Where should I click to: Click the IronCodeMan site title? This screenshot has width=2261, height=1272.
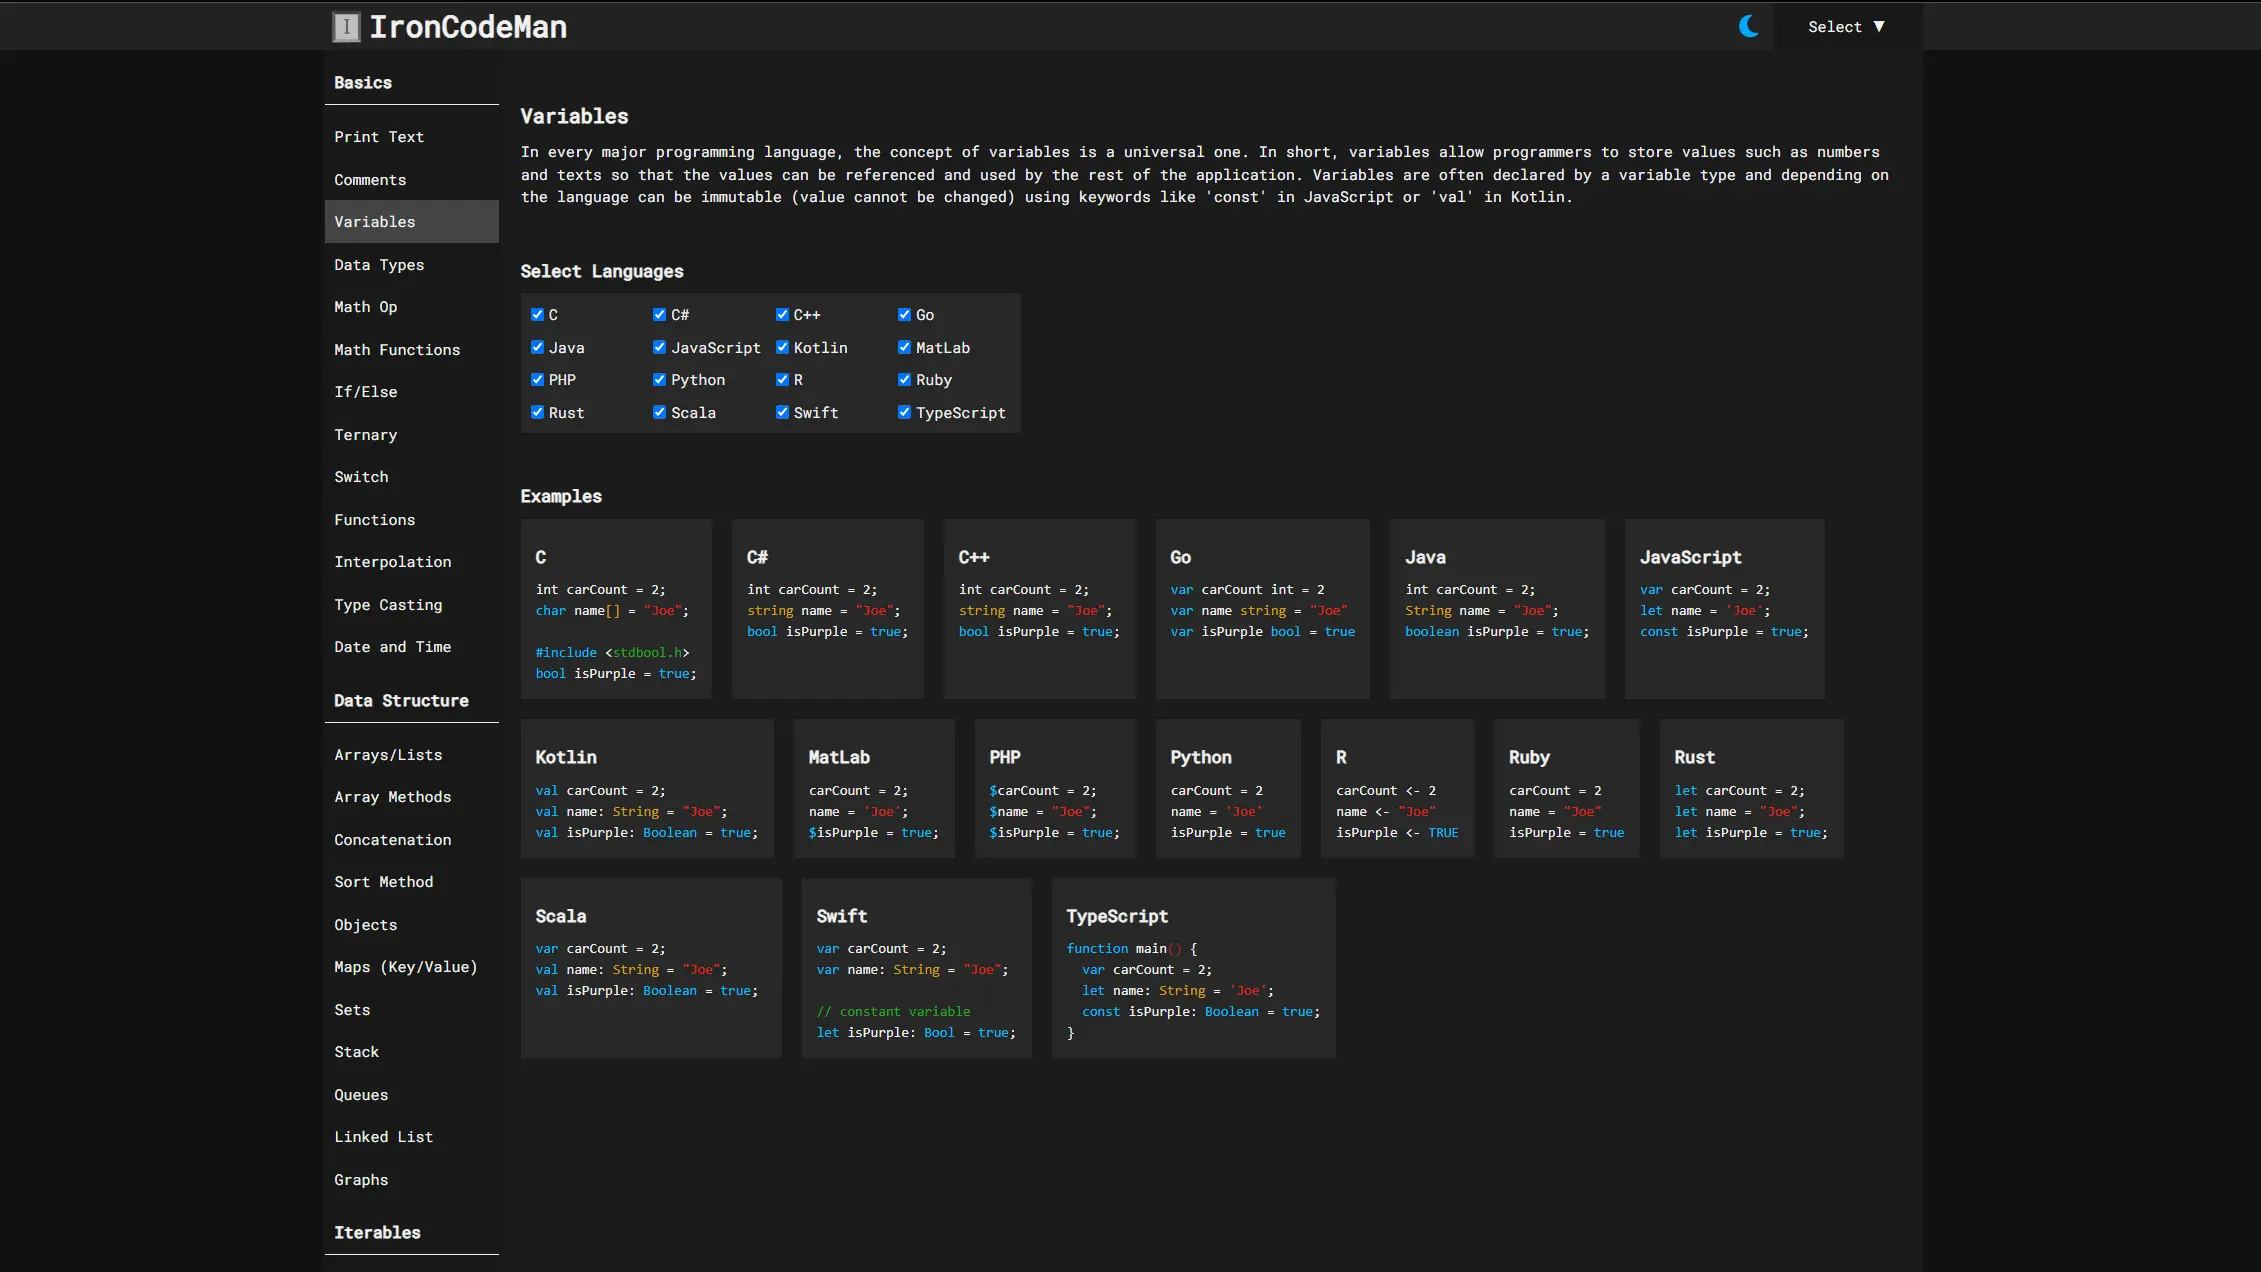coord(468,27)
